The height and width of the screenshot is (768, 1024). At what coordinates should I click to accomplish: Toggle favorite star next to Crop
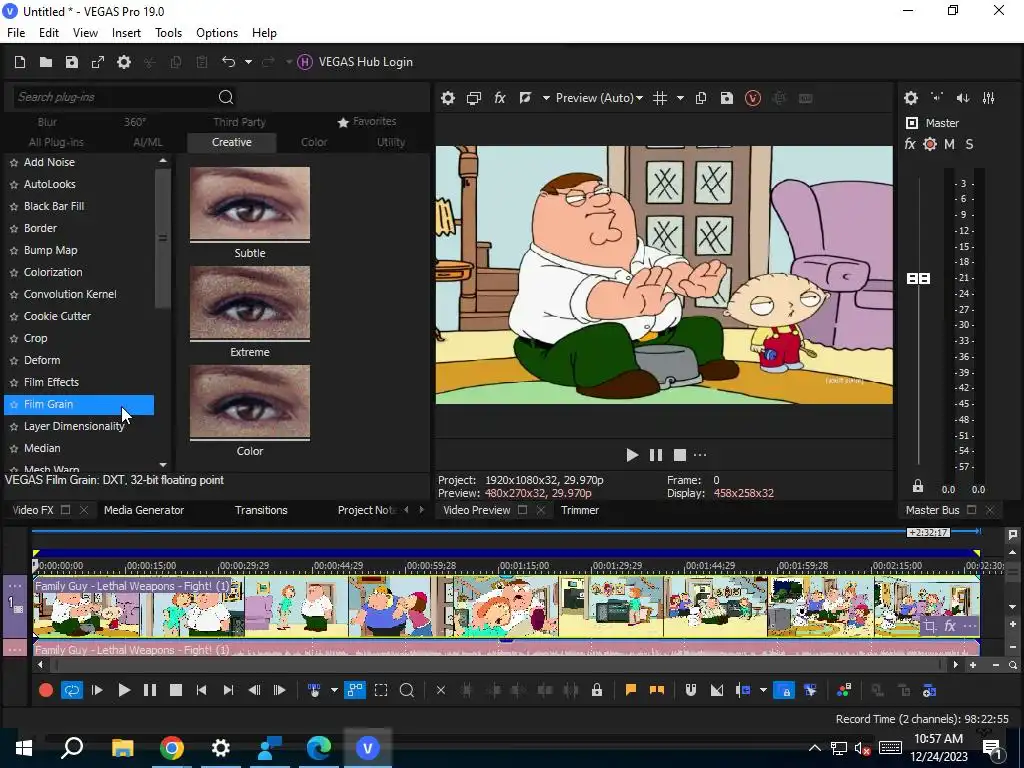[14, 339]
